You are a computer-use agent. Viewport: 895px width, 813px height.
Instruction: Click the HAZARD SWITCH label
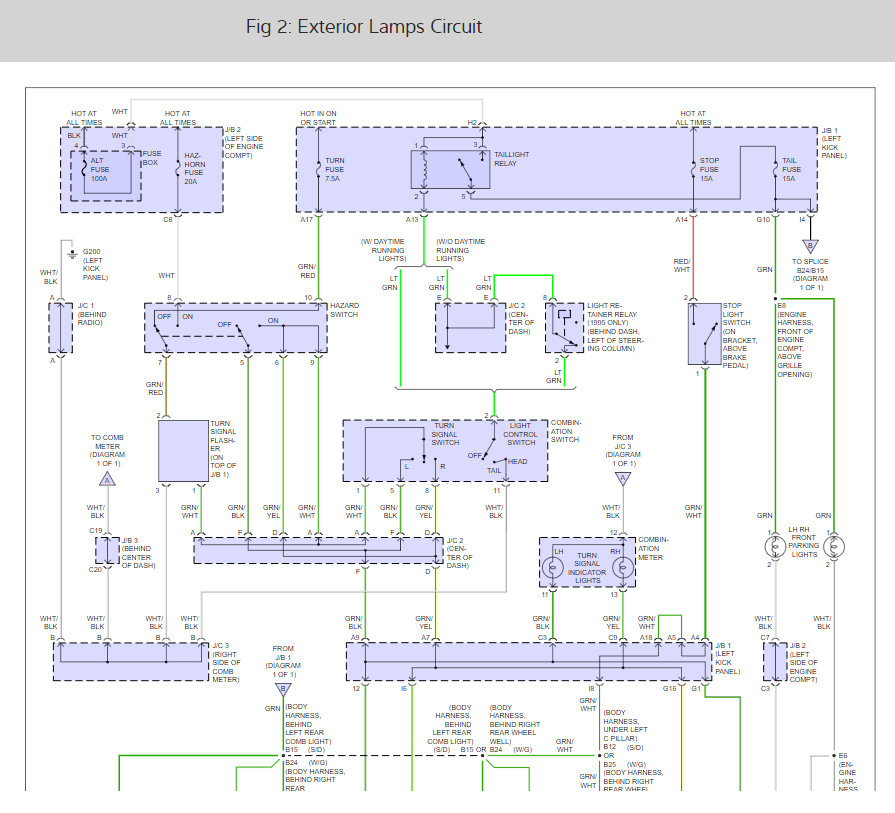(x=344, y=310)
